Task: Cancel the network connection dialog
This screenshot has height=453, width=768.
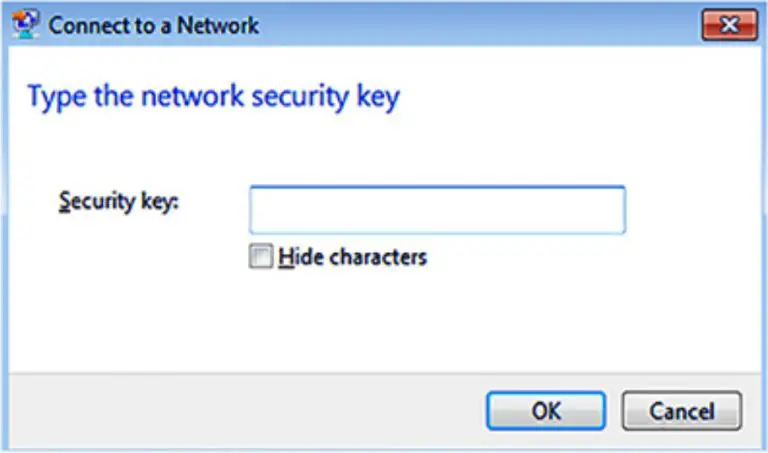Action: coord(682,410)
